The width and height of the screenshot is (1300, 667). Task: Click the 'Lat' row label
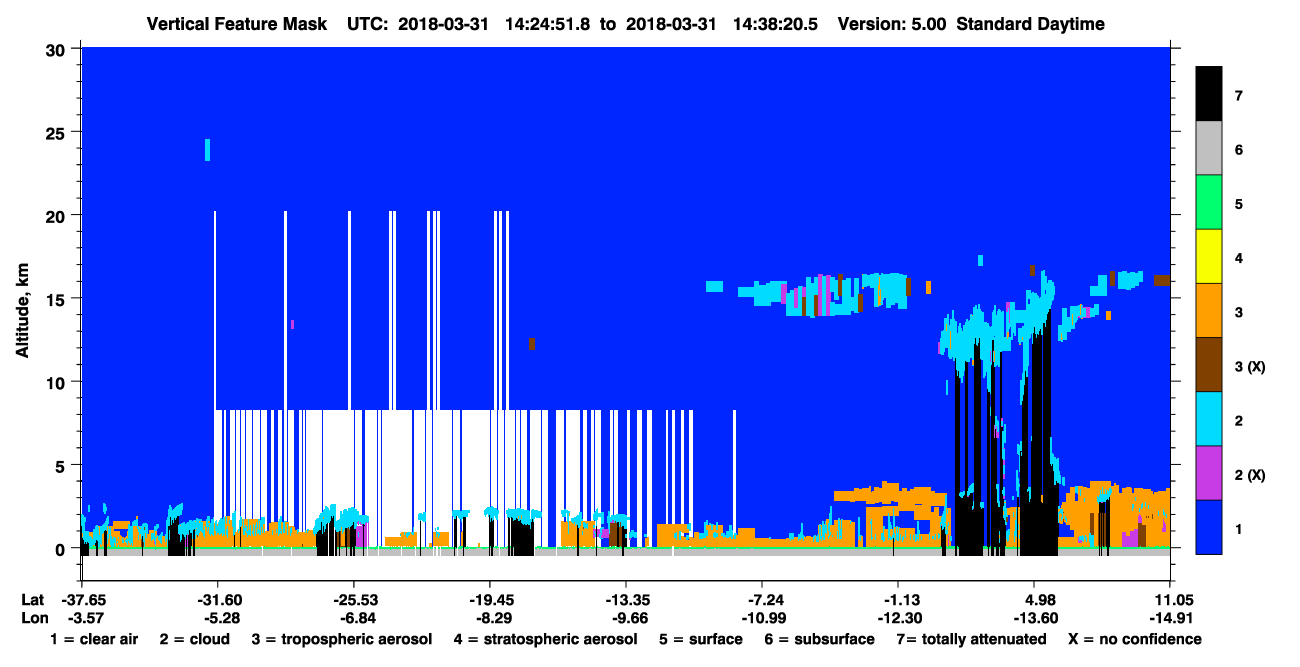[32, 600]
